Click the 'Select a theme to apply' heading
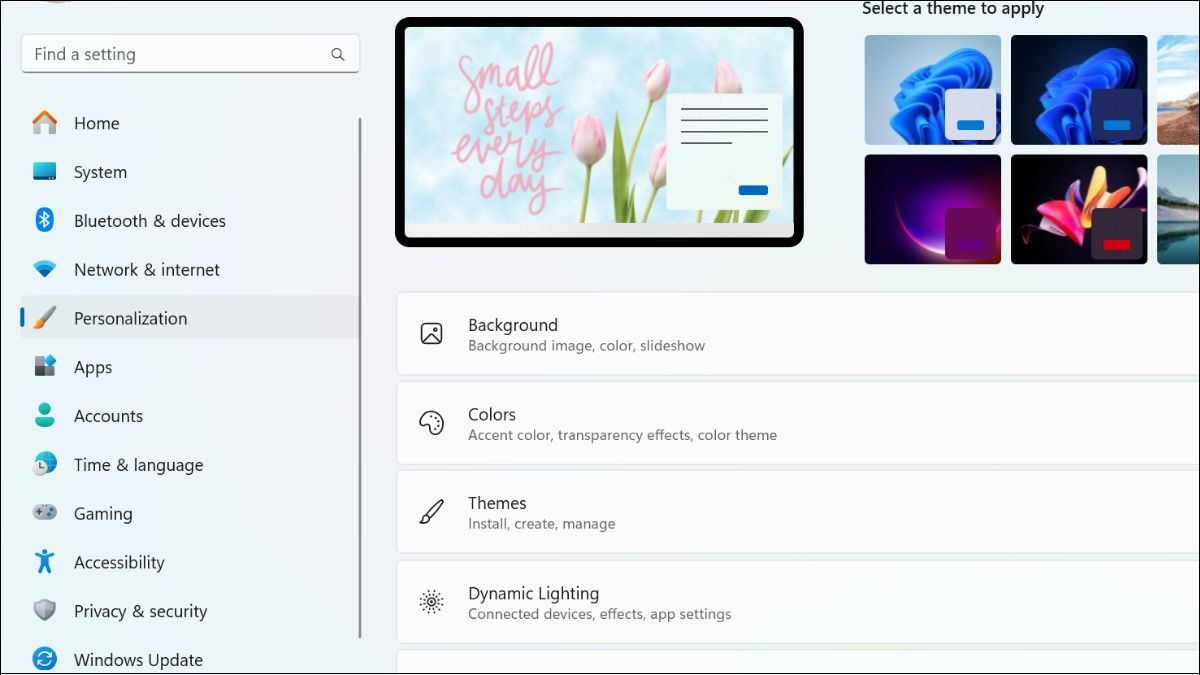This screenshot has height=675, width=1200. click(x=953, y=9)
